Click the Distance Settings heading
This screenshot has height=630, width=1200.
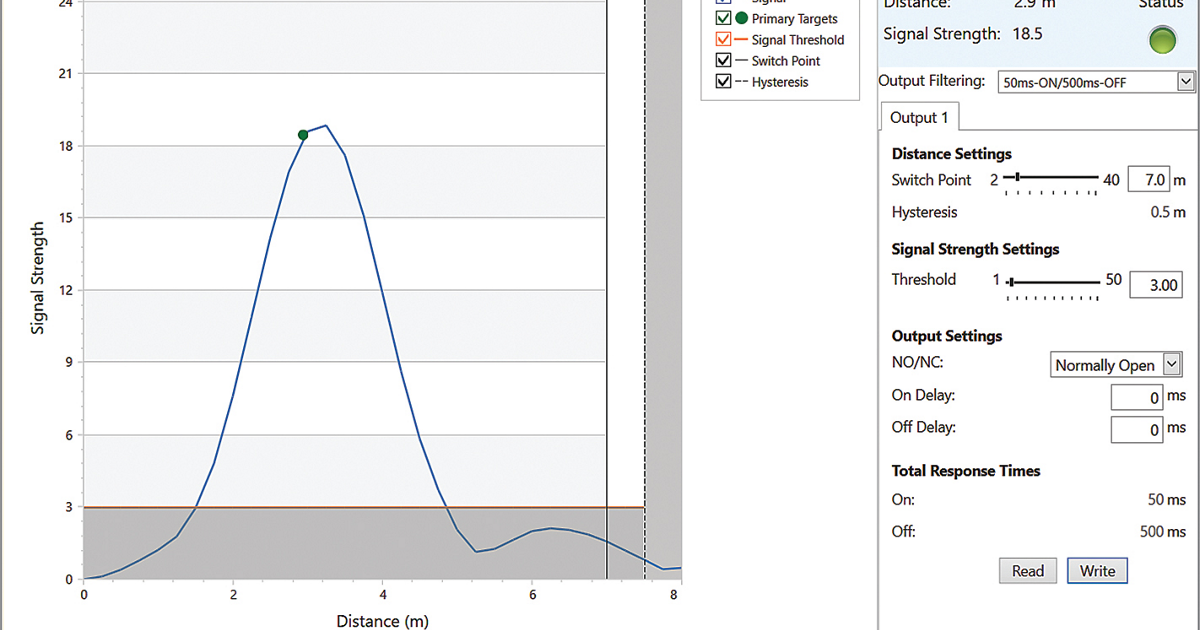[952, 154]
